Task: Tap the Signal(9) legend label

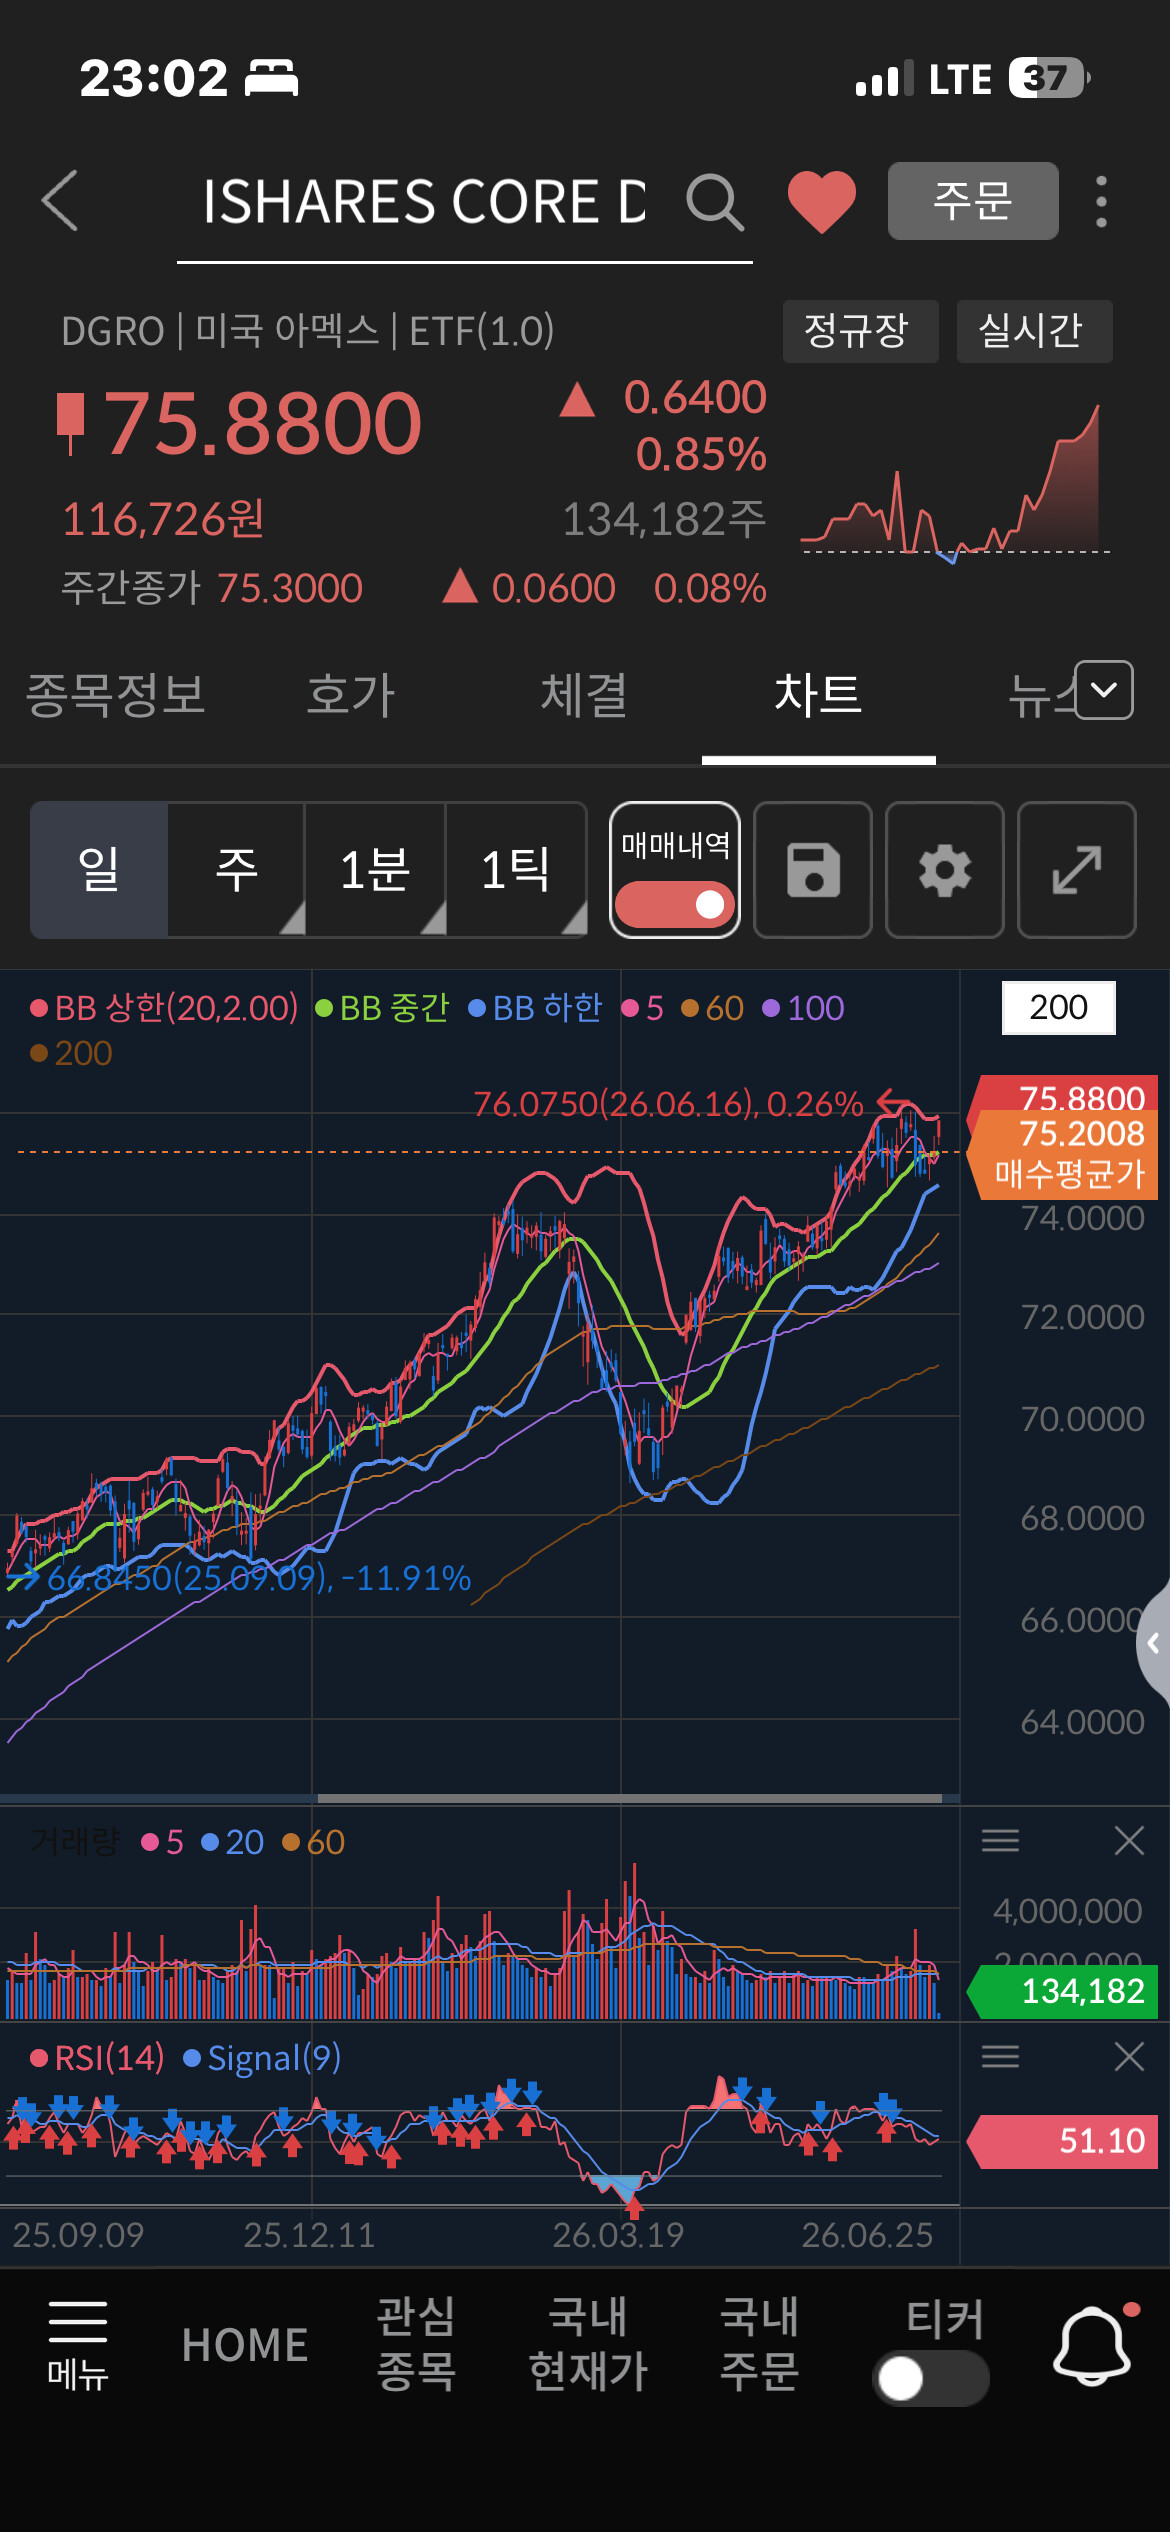Action: click(263, 2057)
